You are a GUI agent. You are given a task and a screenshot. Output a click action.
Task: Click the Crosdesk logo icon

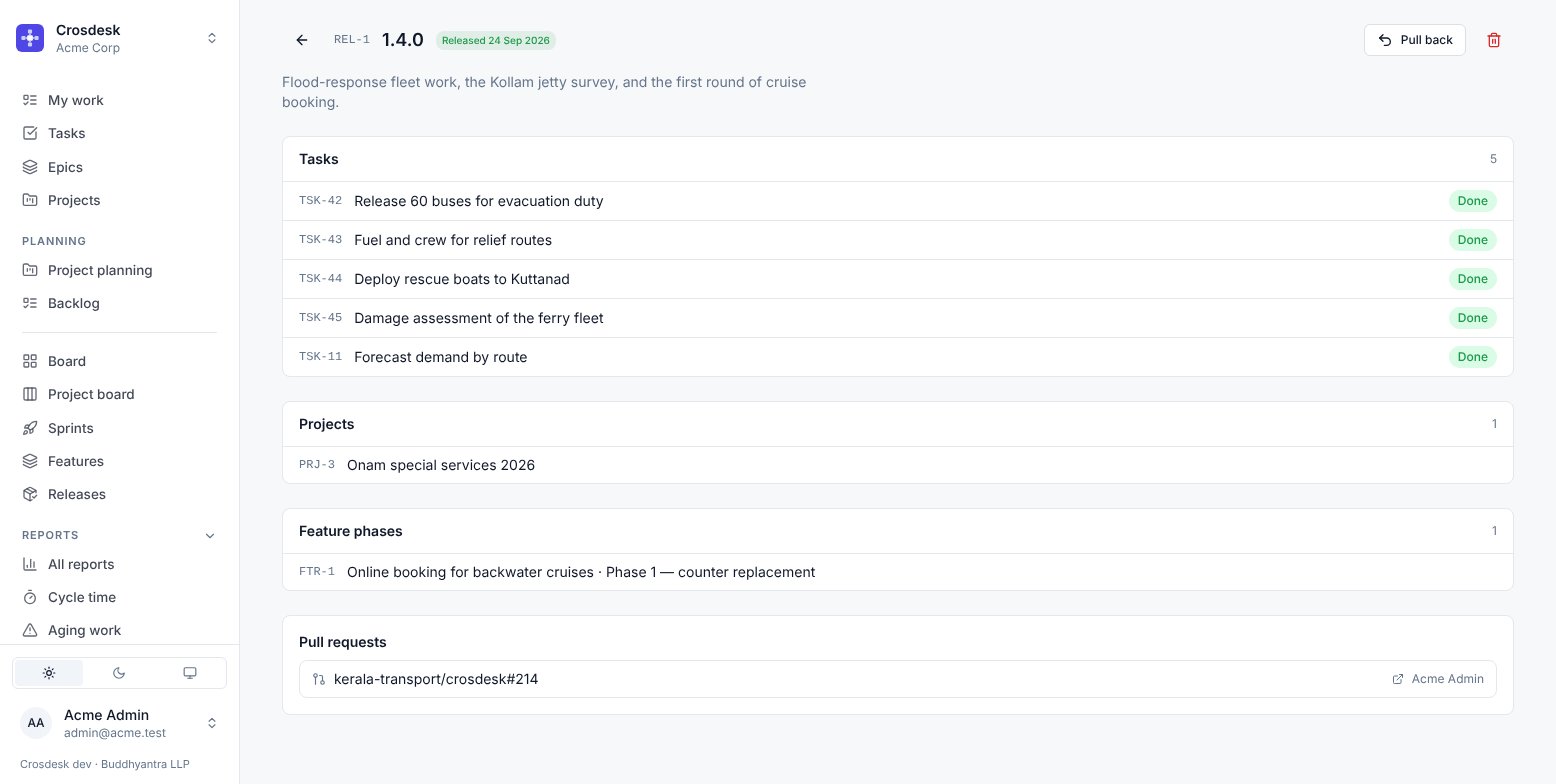pyautogui.click(x=30, y=38)
